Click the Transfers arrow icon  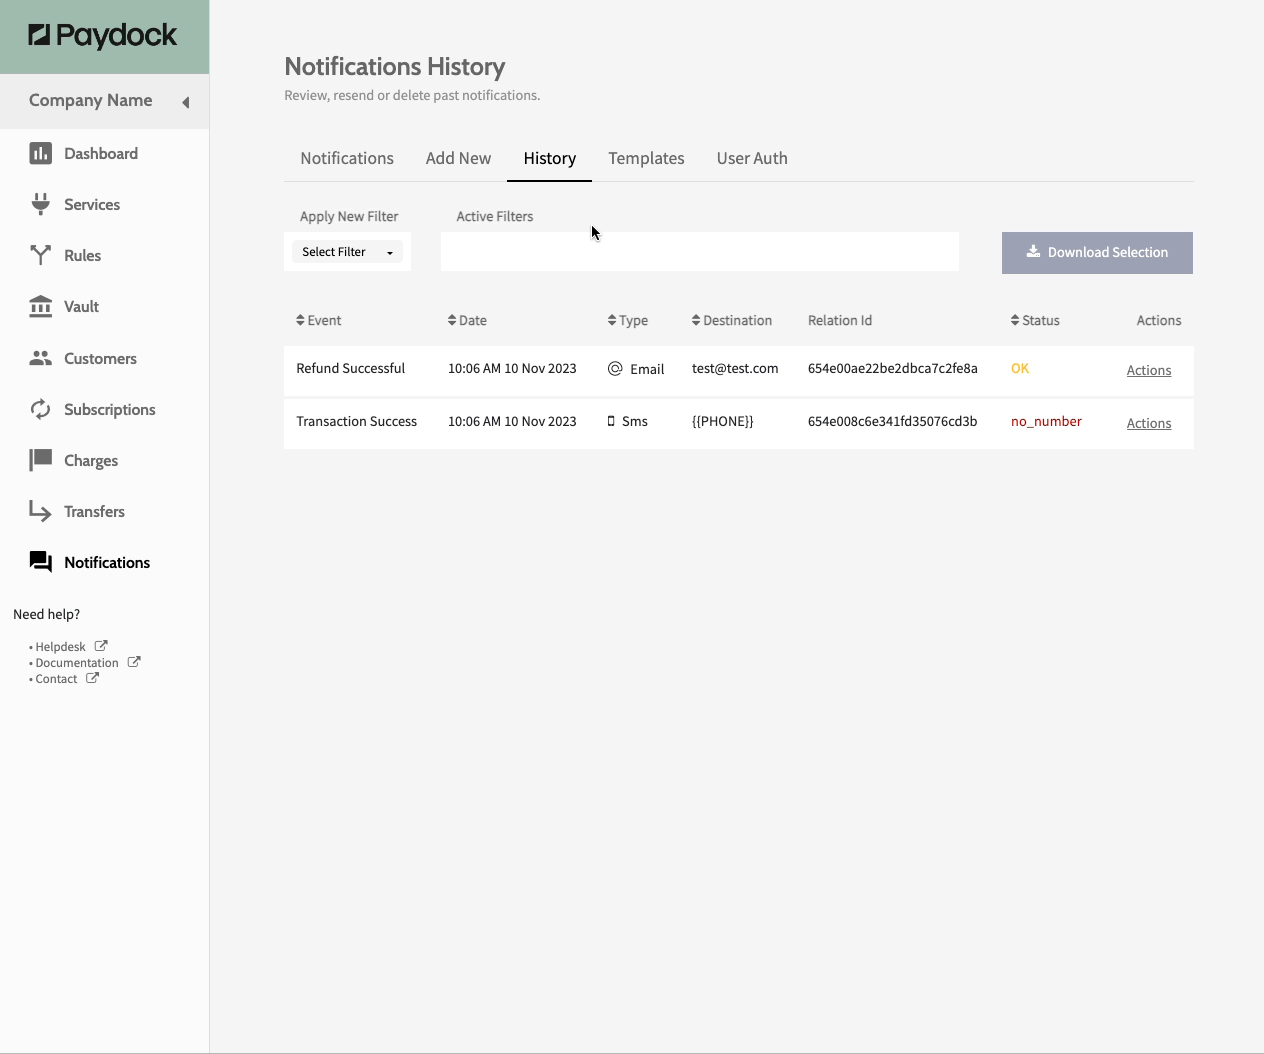coord(40,511)
